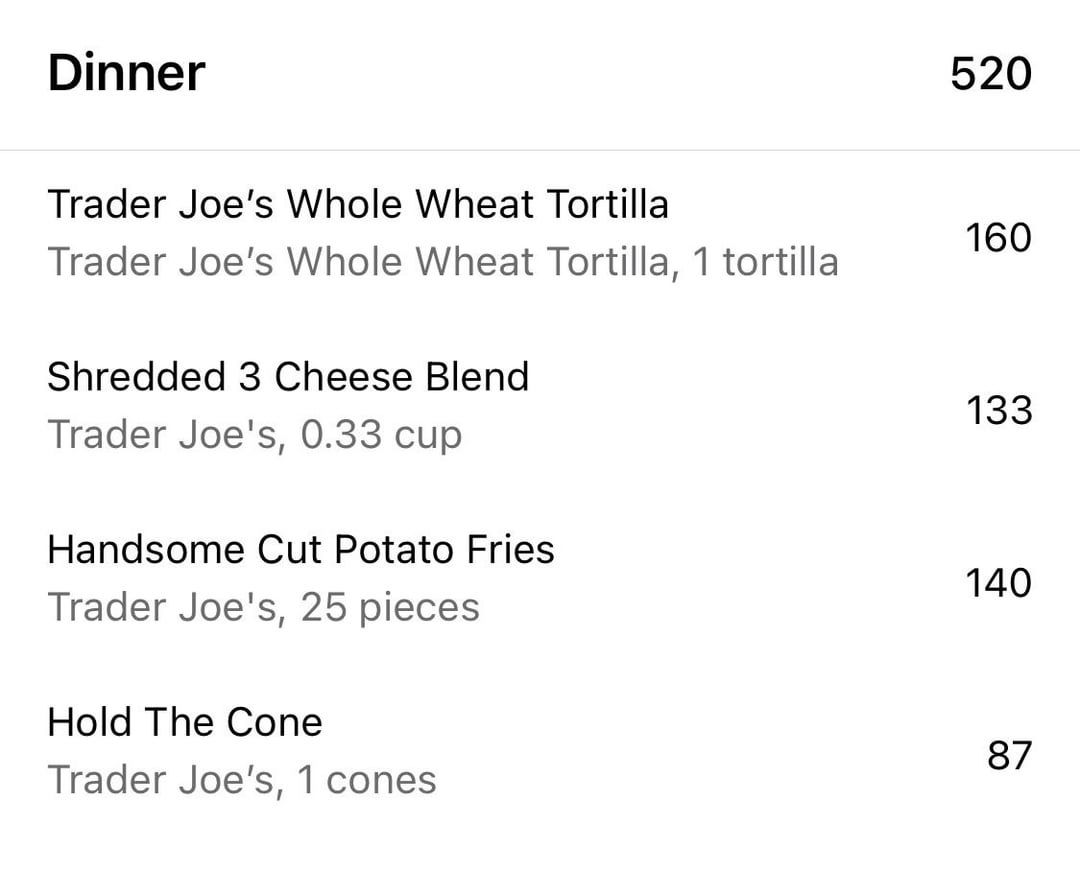Click the blank area below the Hold The Cone entry
The image size is (1080, 871).
540,838
